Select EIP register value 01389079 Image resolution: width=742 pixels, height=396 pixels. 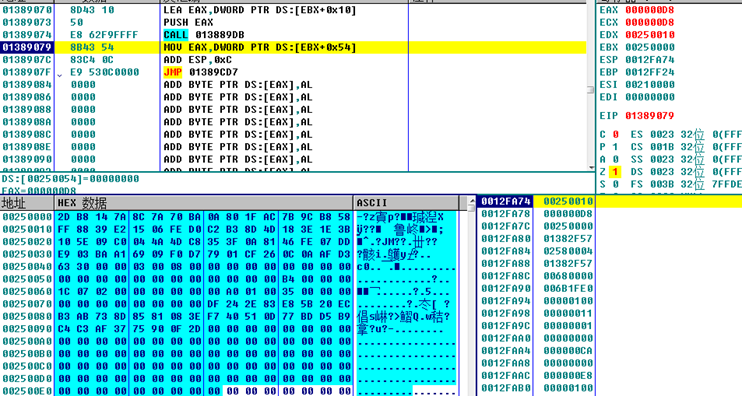650,115
